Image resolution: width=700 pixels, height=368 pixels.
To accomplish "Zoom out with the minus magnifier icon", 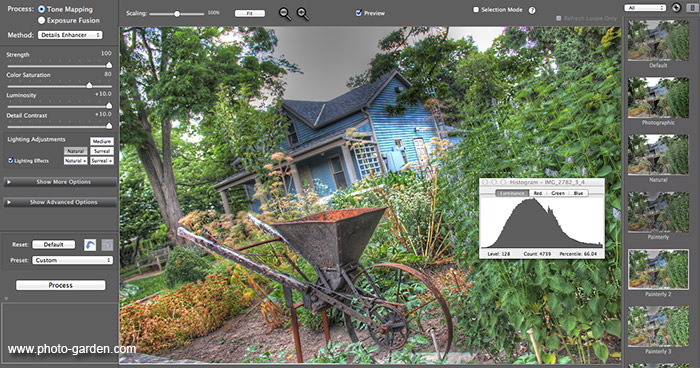I will pos(285,14).
